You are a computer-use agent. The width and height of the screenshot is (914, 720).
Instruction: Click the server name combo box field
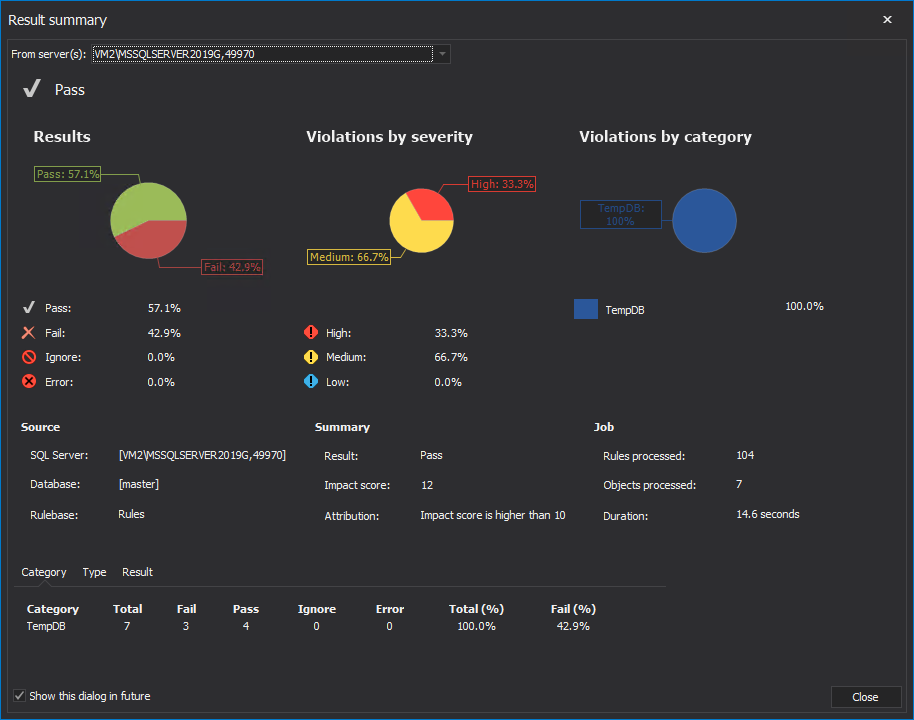[x=262, y=54]
